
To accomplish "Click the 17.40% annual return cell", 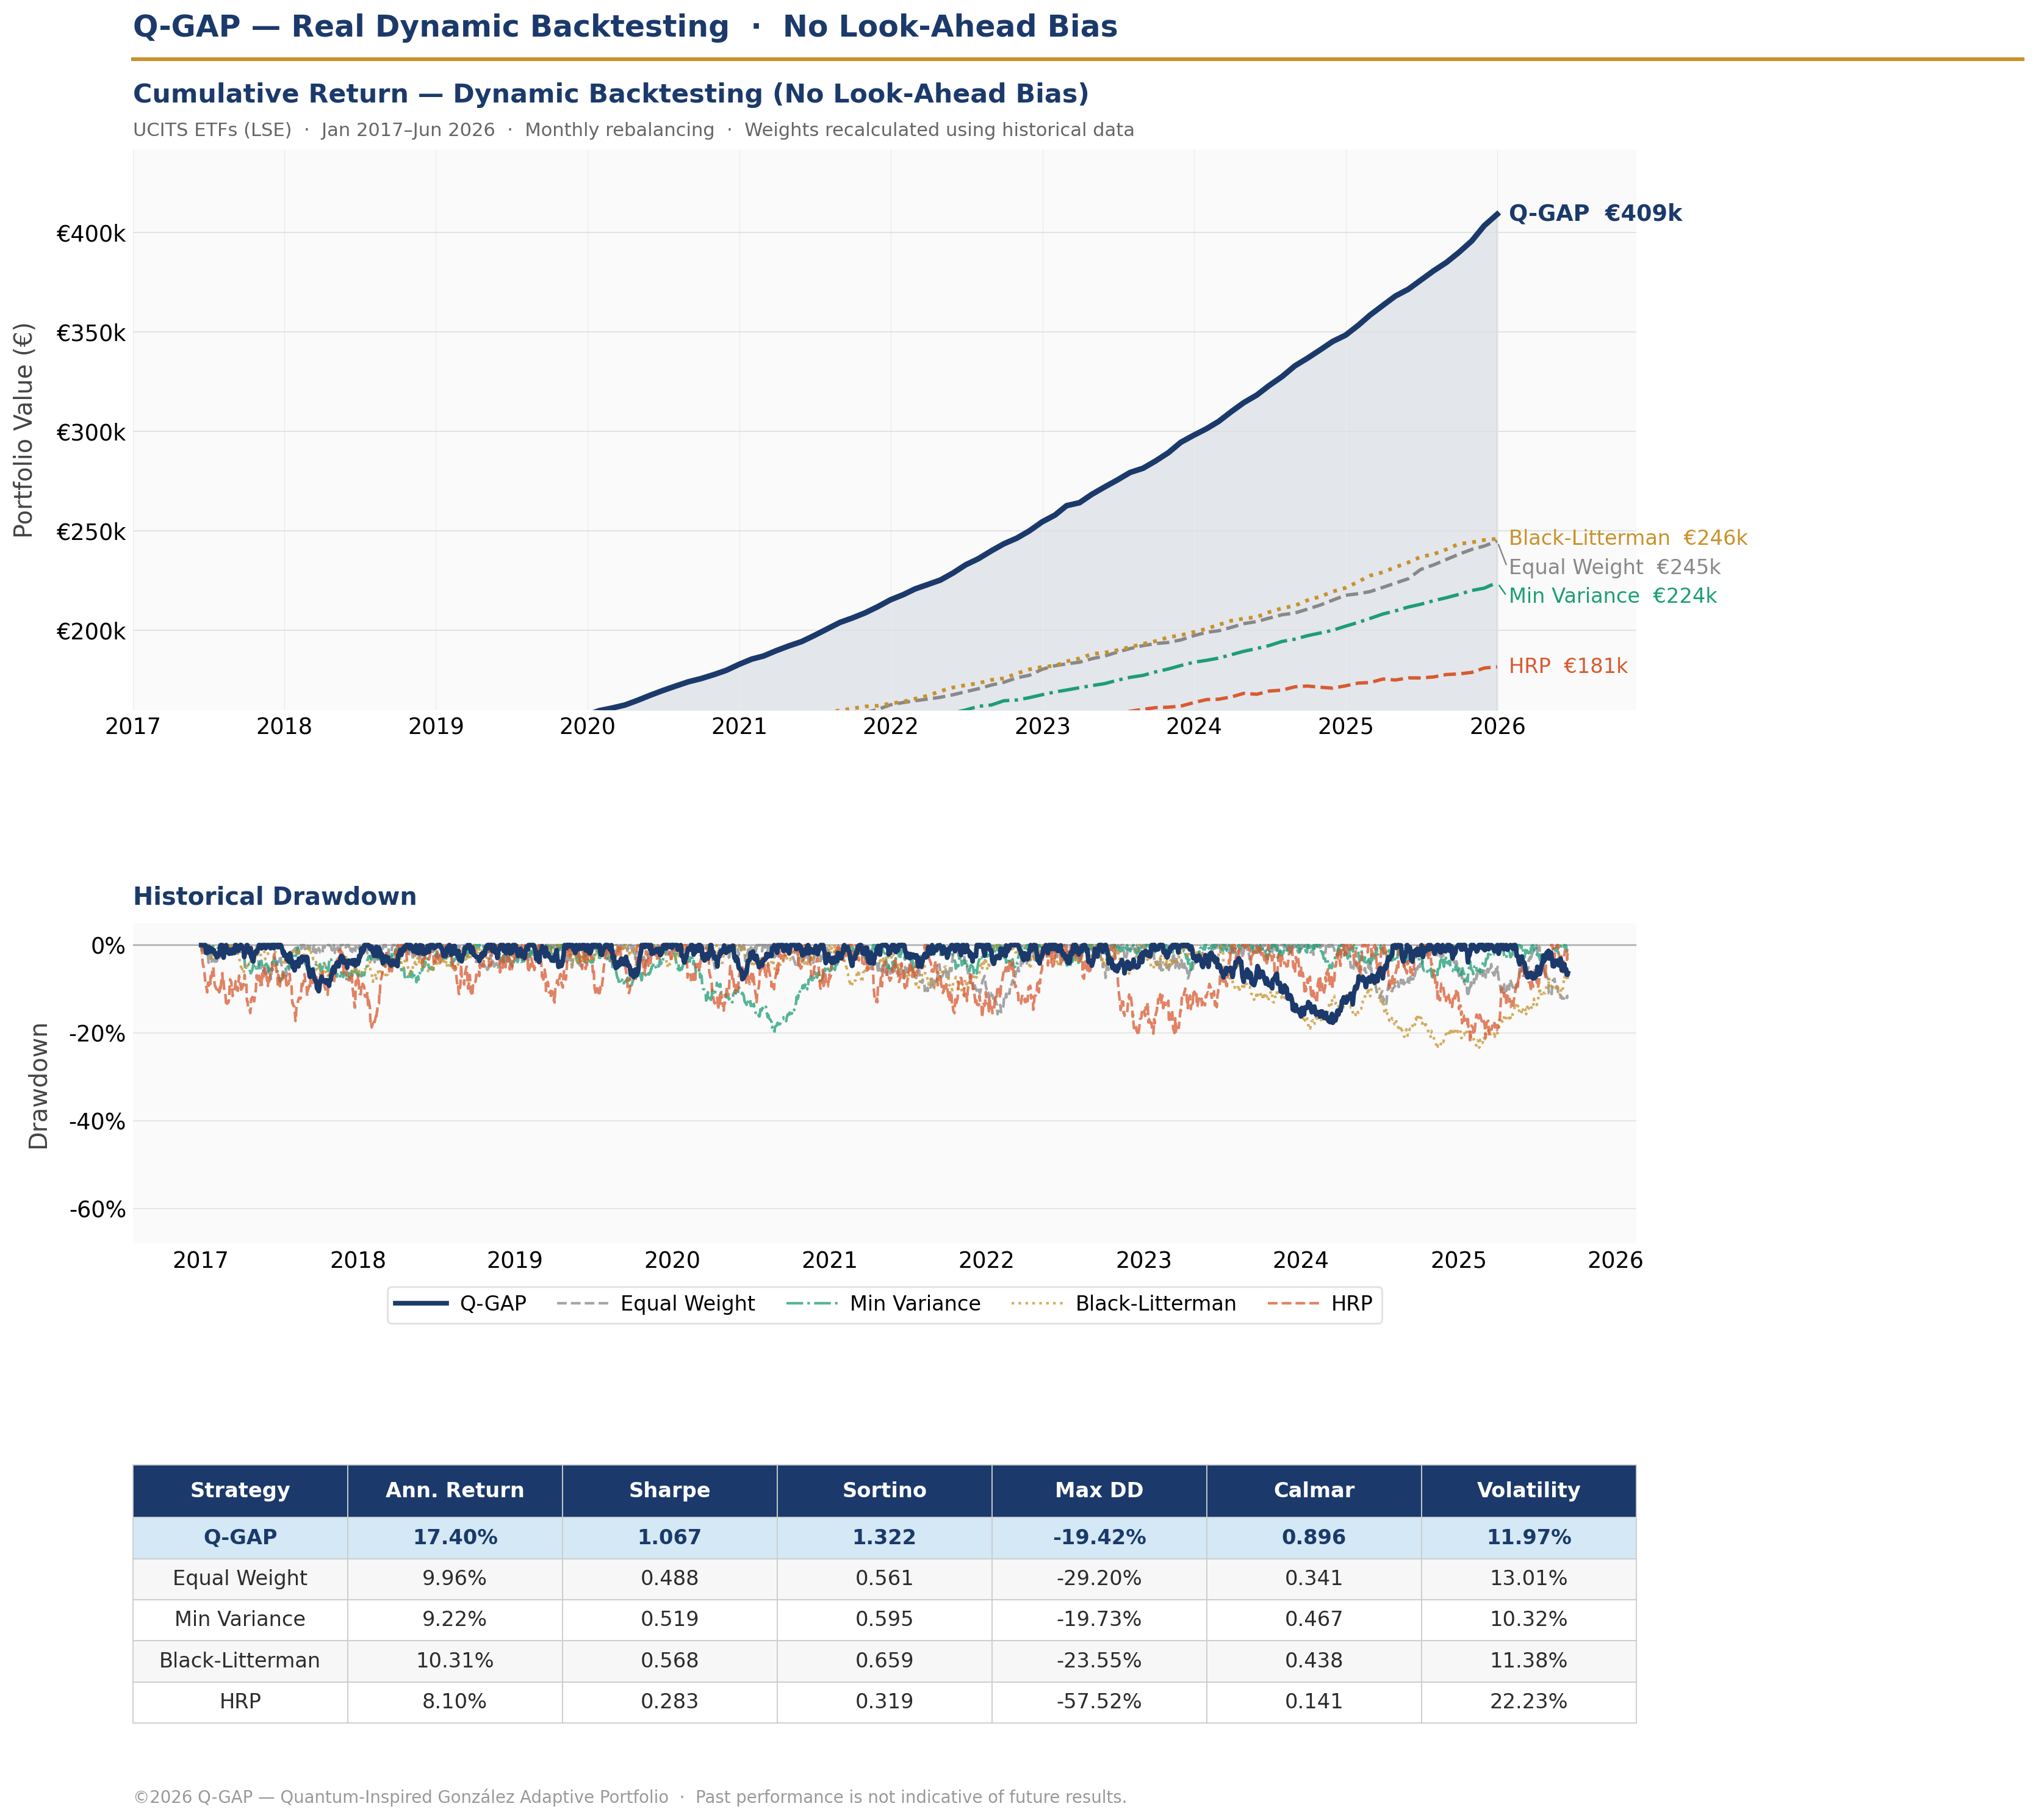I will click(x=455, y=1537).
